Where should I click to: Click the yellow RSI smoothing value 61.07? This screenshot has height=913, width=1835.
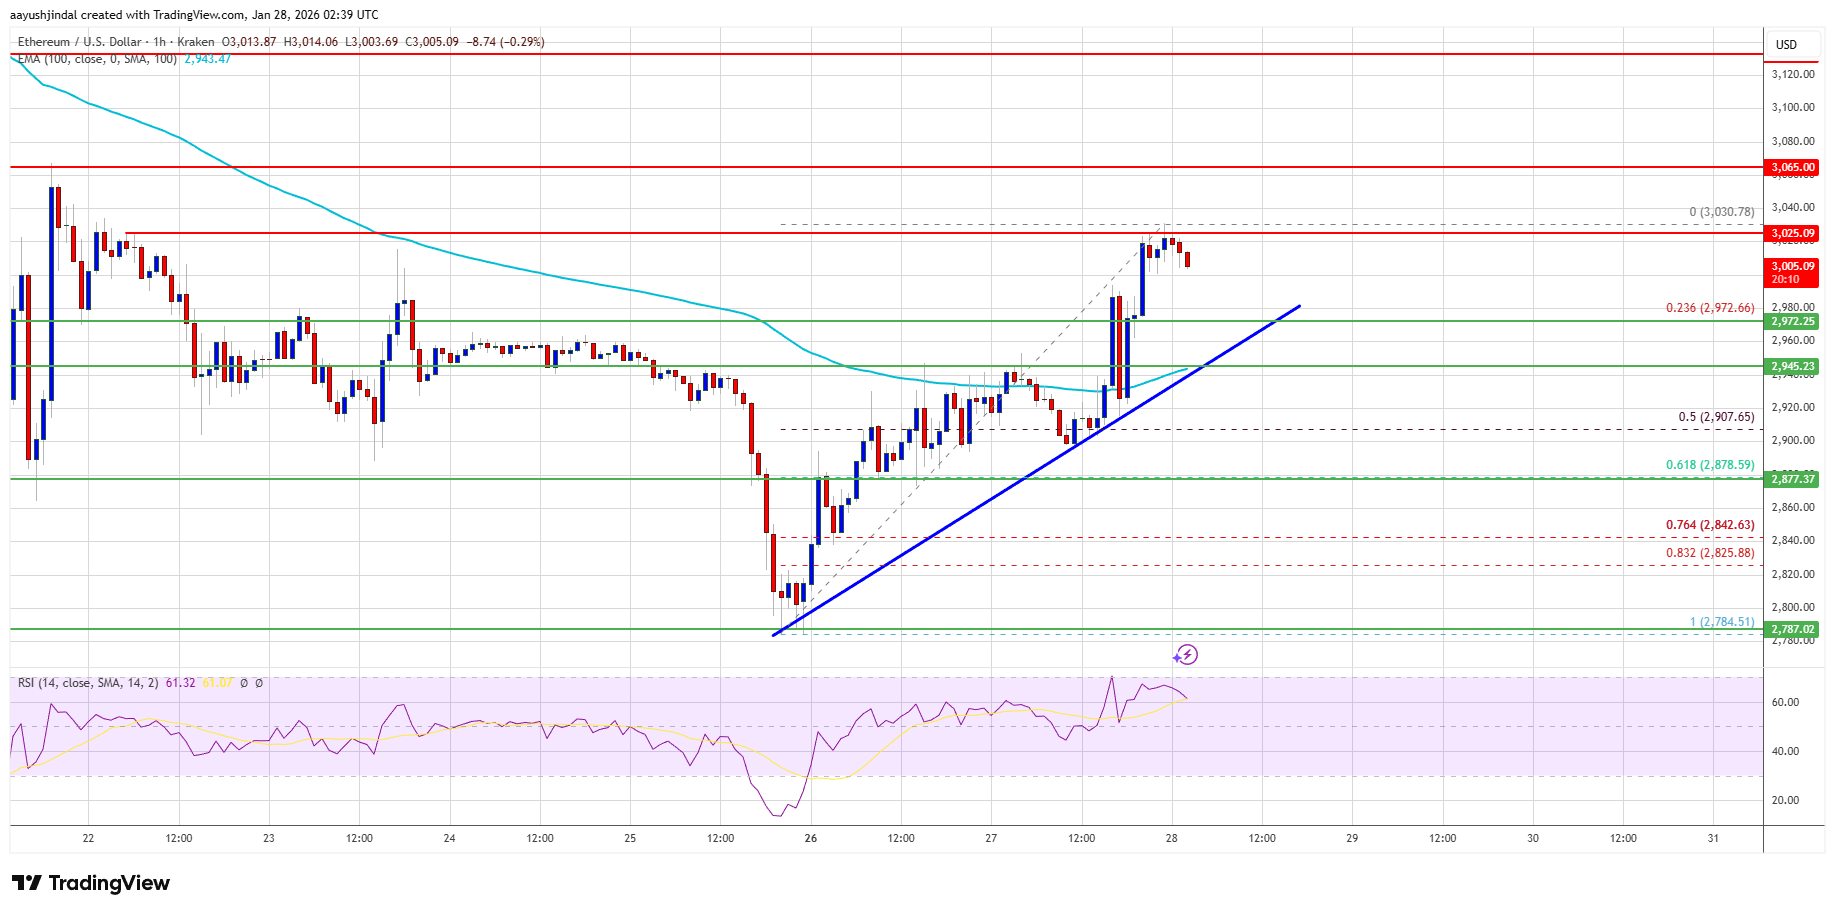click(x=217, y=684)
